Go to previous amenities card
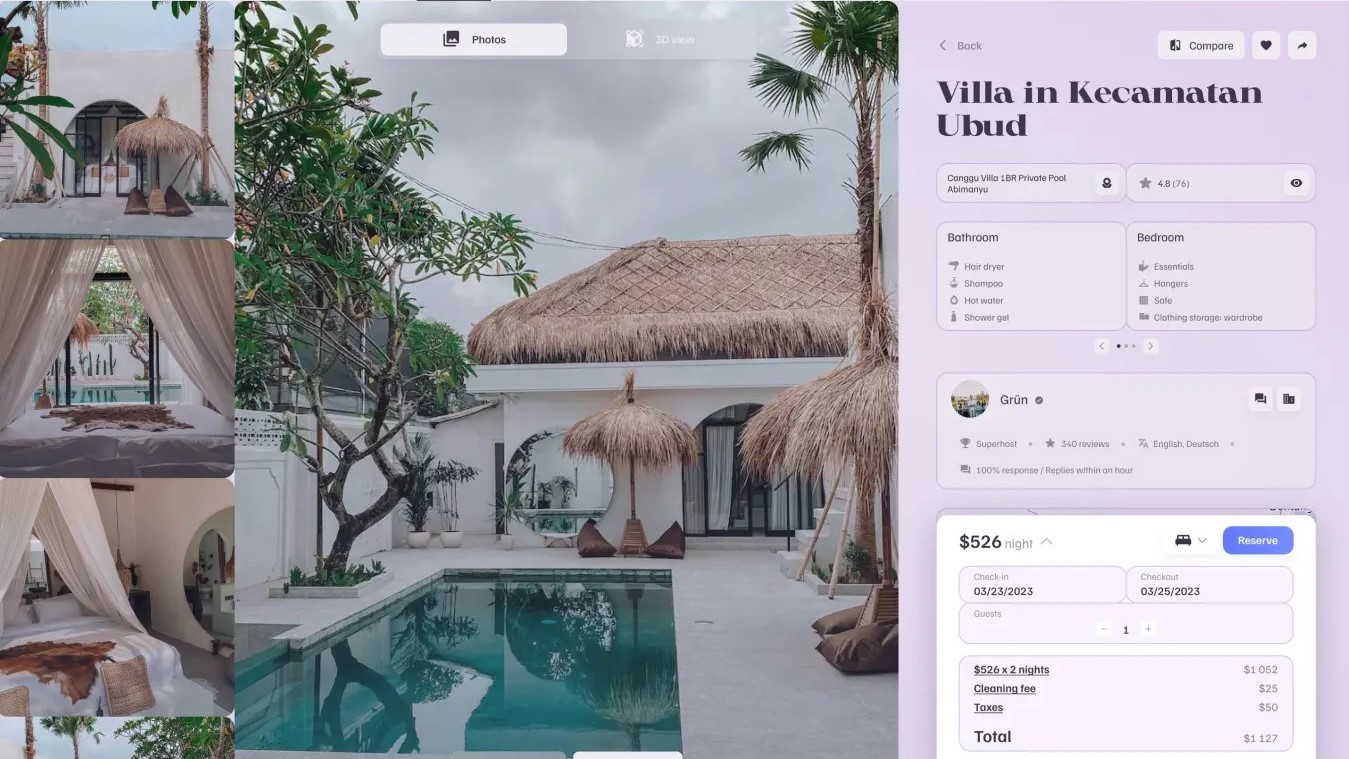This screenshot has height=759, width=1349. [x=1101, y=346]
